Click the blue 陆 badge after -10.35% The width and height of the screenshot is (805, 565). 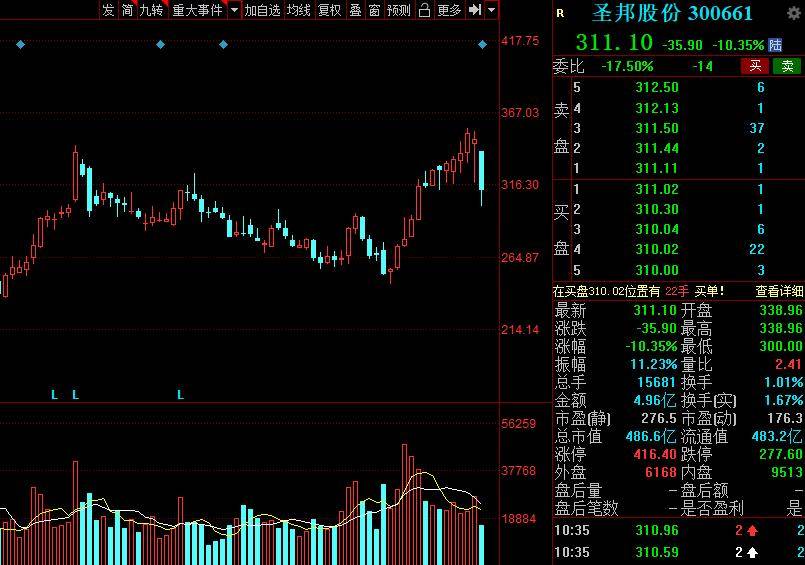tap(775, 45)
